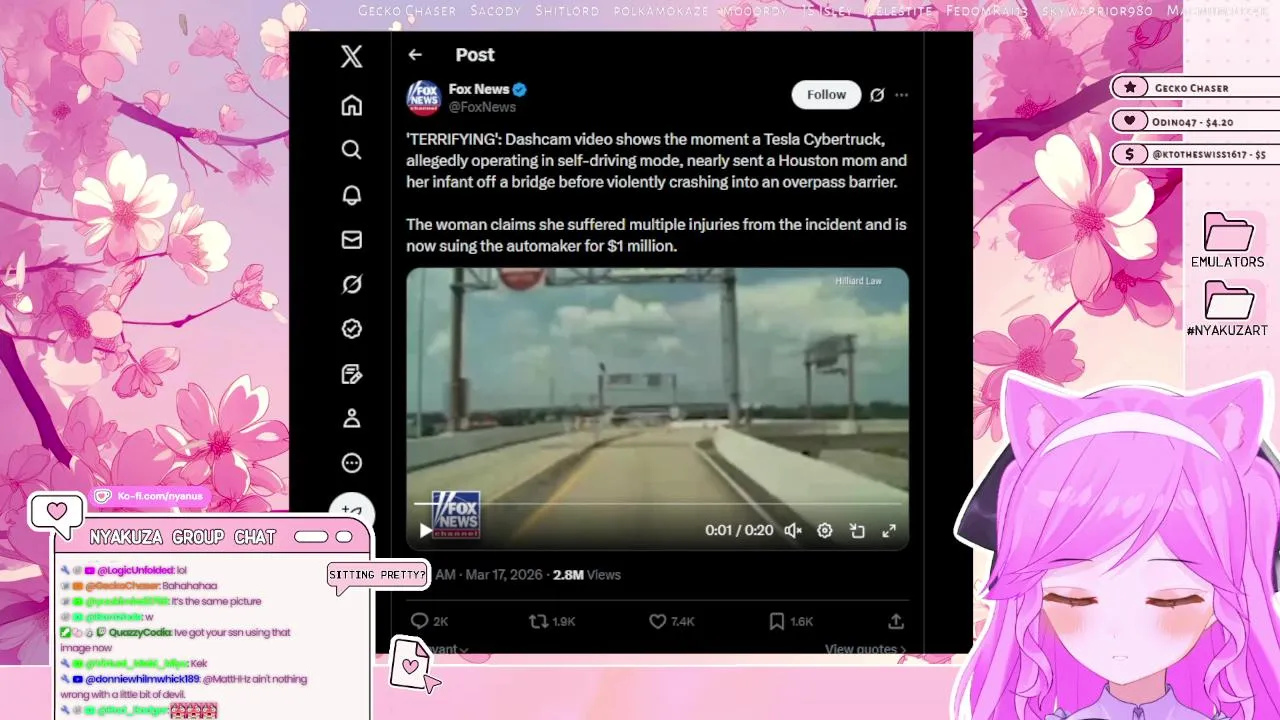Open Messages envelope icon
Screen dimensions: 1280x720
[x=351, y=240]
